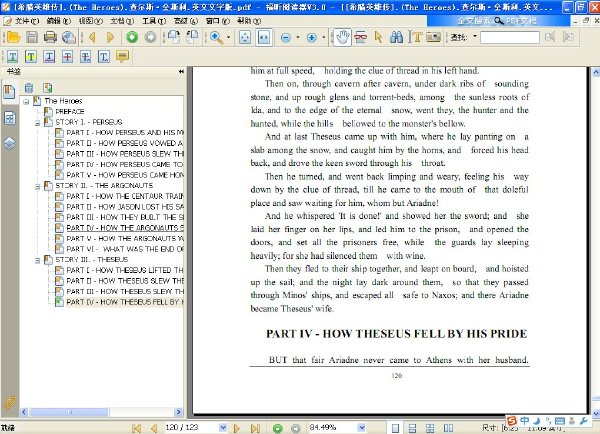Click the bookmark panel horizontal scrollbar thumb
Viewport: 600px width, 434px height.
click(69, 412)
